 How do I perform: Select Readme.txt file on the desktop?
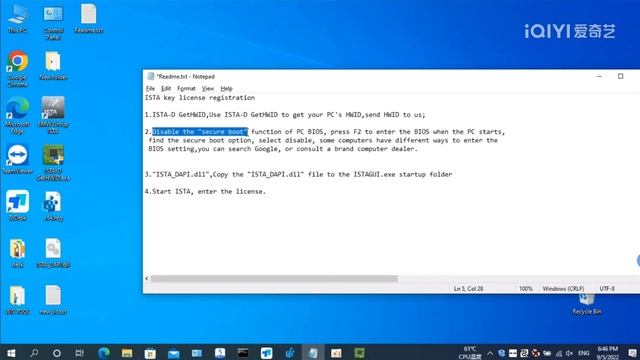coord(89,18)
